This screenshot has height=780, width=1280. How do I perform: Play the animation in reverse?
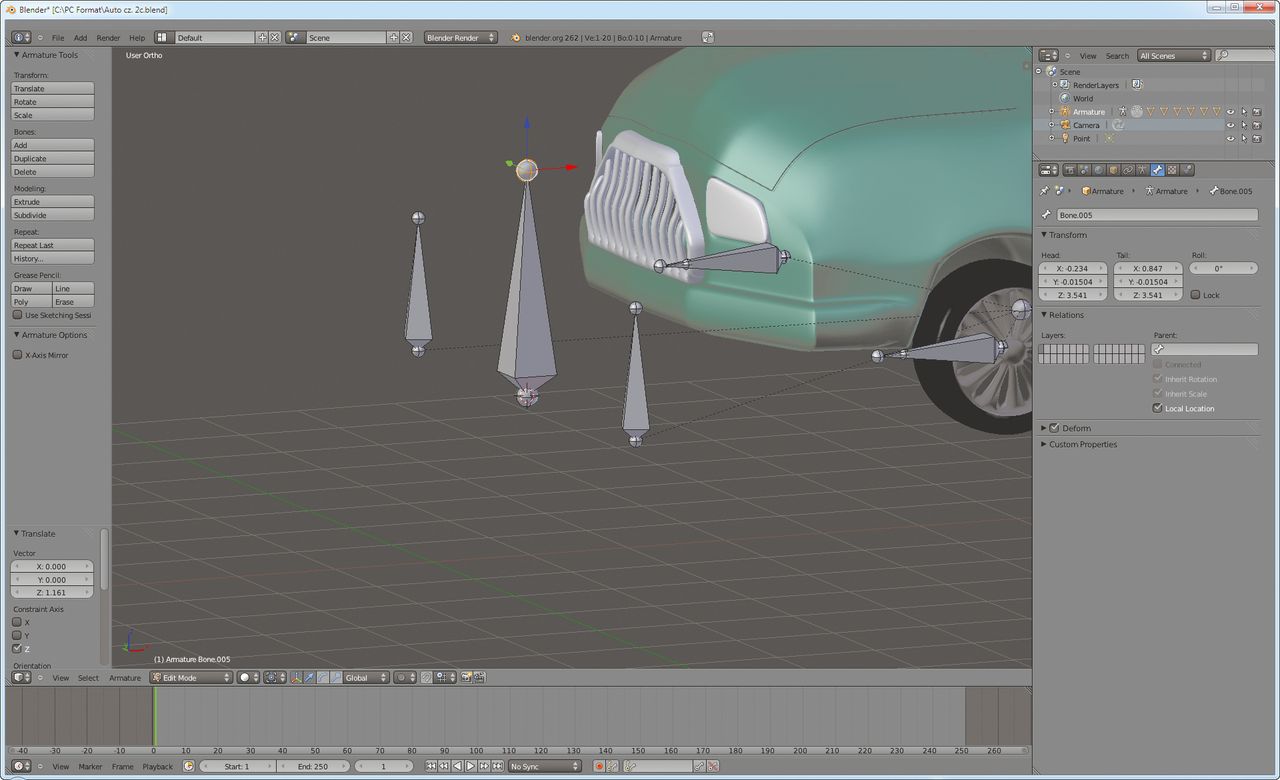click(457, 766)
